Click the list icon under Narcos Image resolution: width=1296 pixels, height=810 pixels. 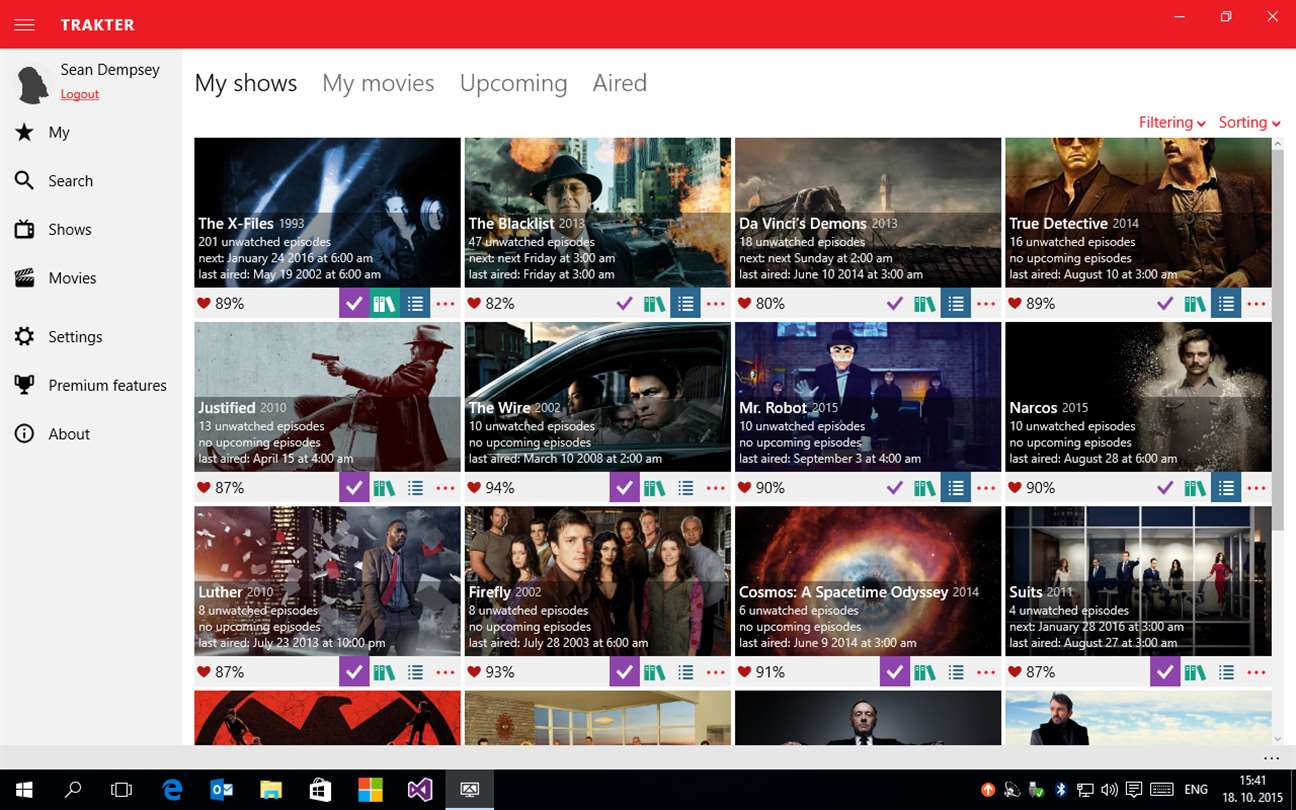tap(1226, 488)
